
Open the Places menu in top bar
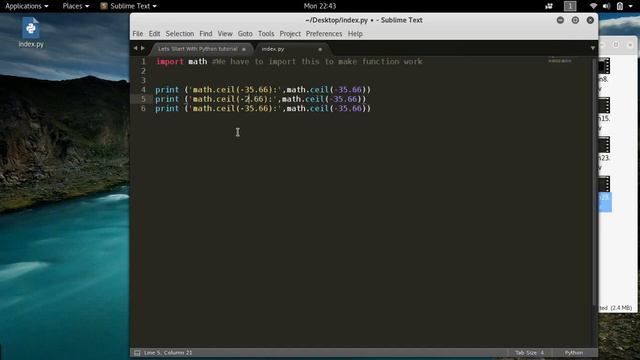pos(76,6)
